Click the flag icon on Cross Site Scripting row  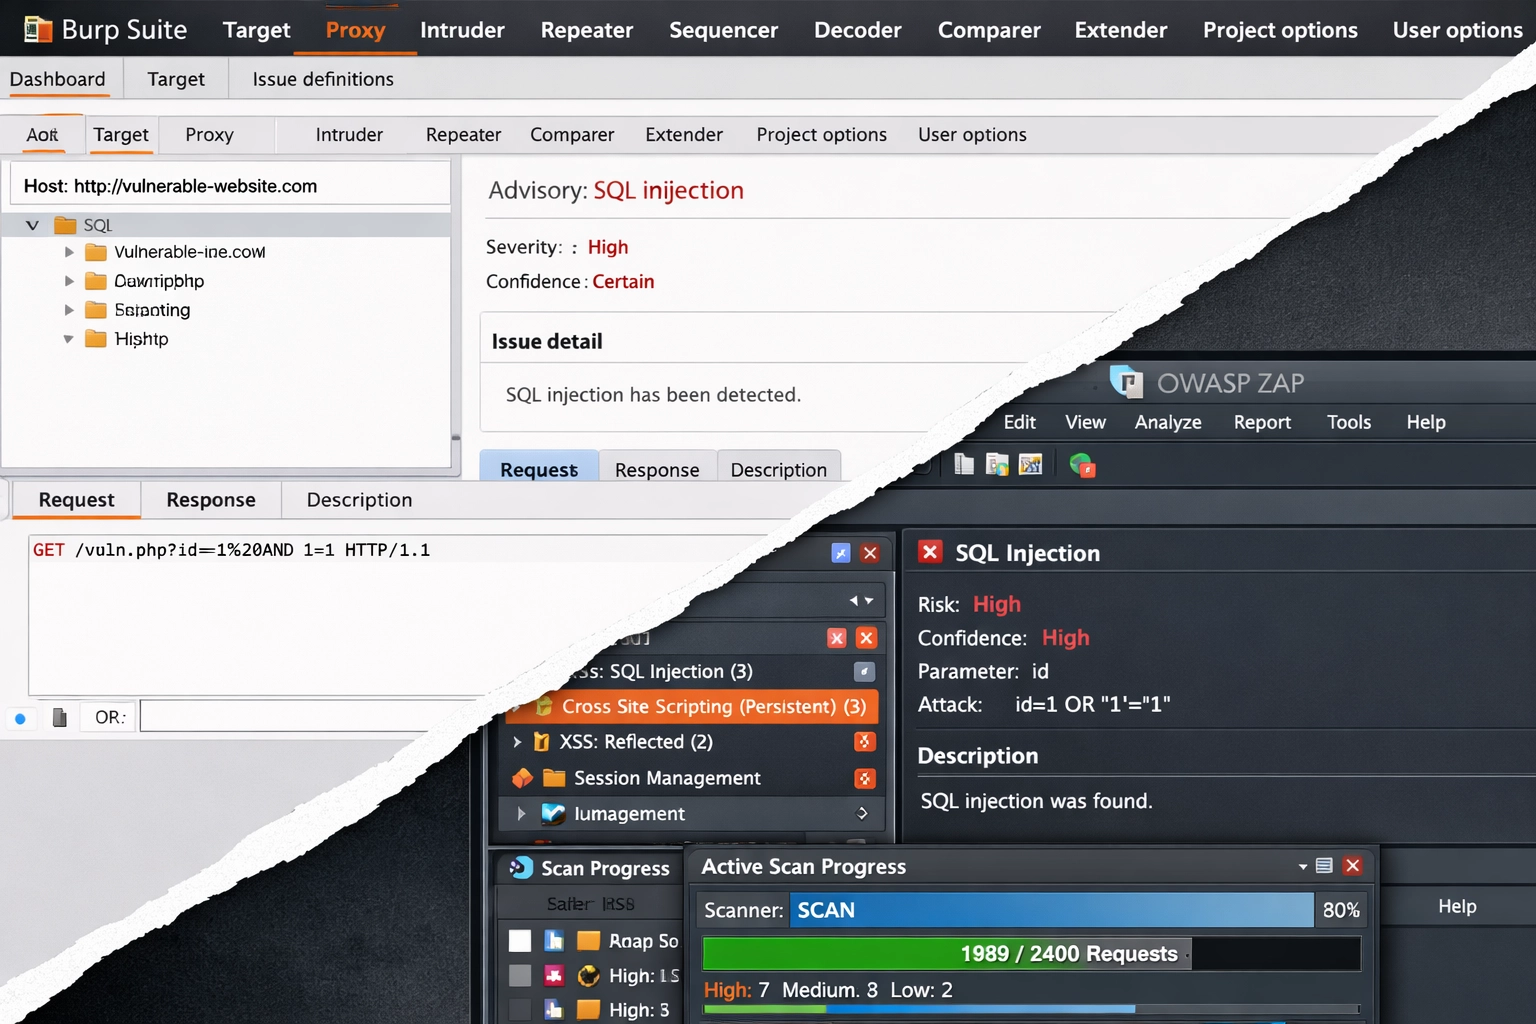[x=544, y=706]
